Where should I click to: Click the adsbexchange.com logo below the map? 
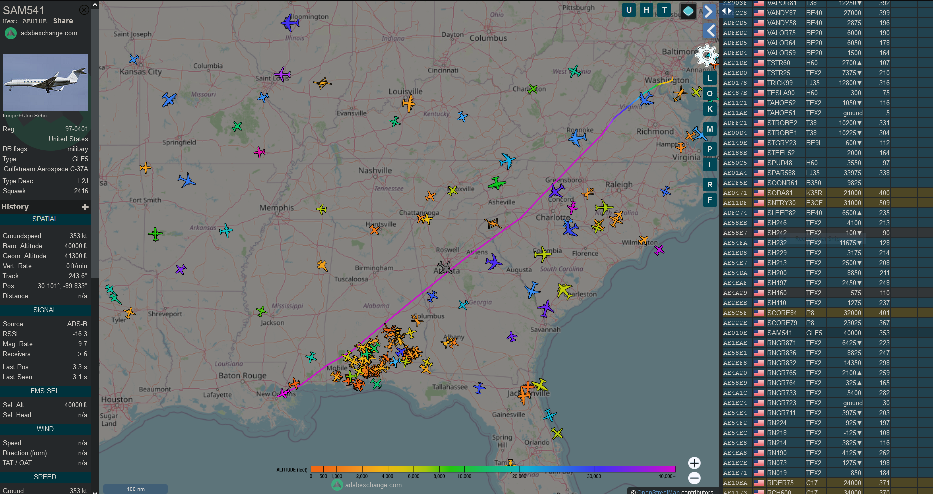[x=366, y=484]
